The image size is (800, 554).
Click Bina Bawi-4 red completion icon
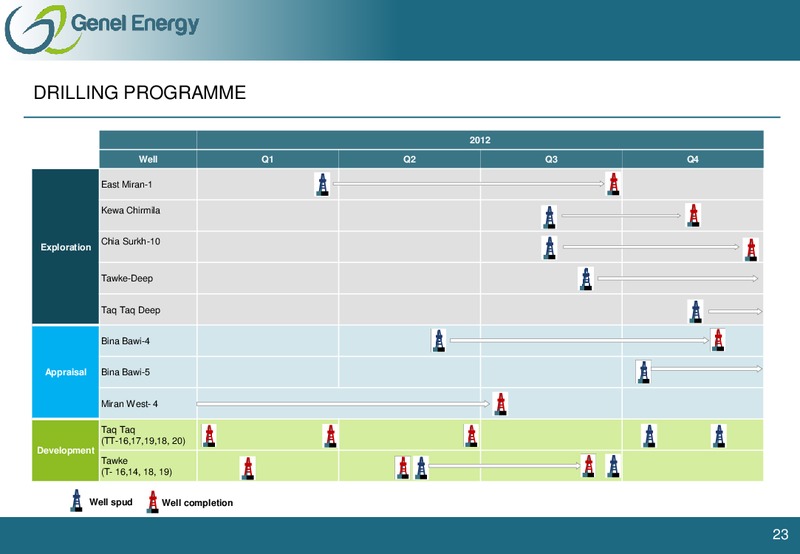pyautogui.click(x=718, y=340)
